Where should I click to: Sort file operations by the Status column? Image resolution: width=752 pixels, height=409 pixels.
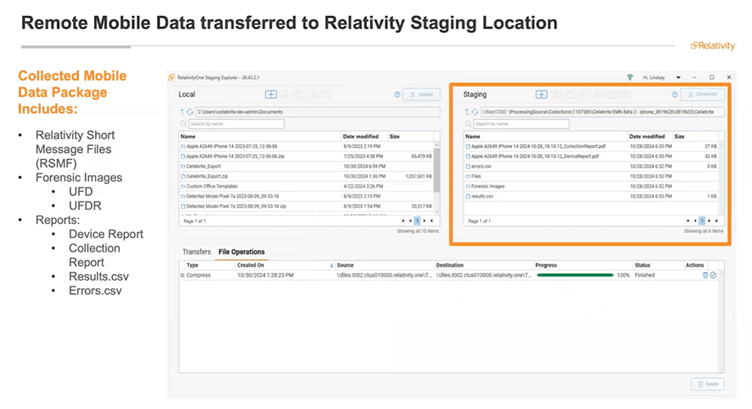658,265
